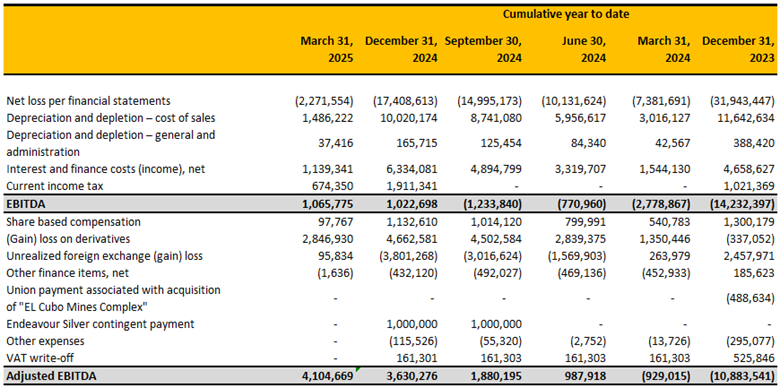Click the green comment indicator on Adjusted EBITDA
The width and height of the screenshot is (780, 388).
pos(358,370)
